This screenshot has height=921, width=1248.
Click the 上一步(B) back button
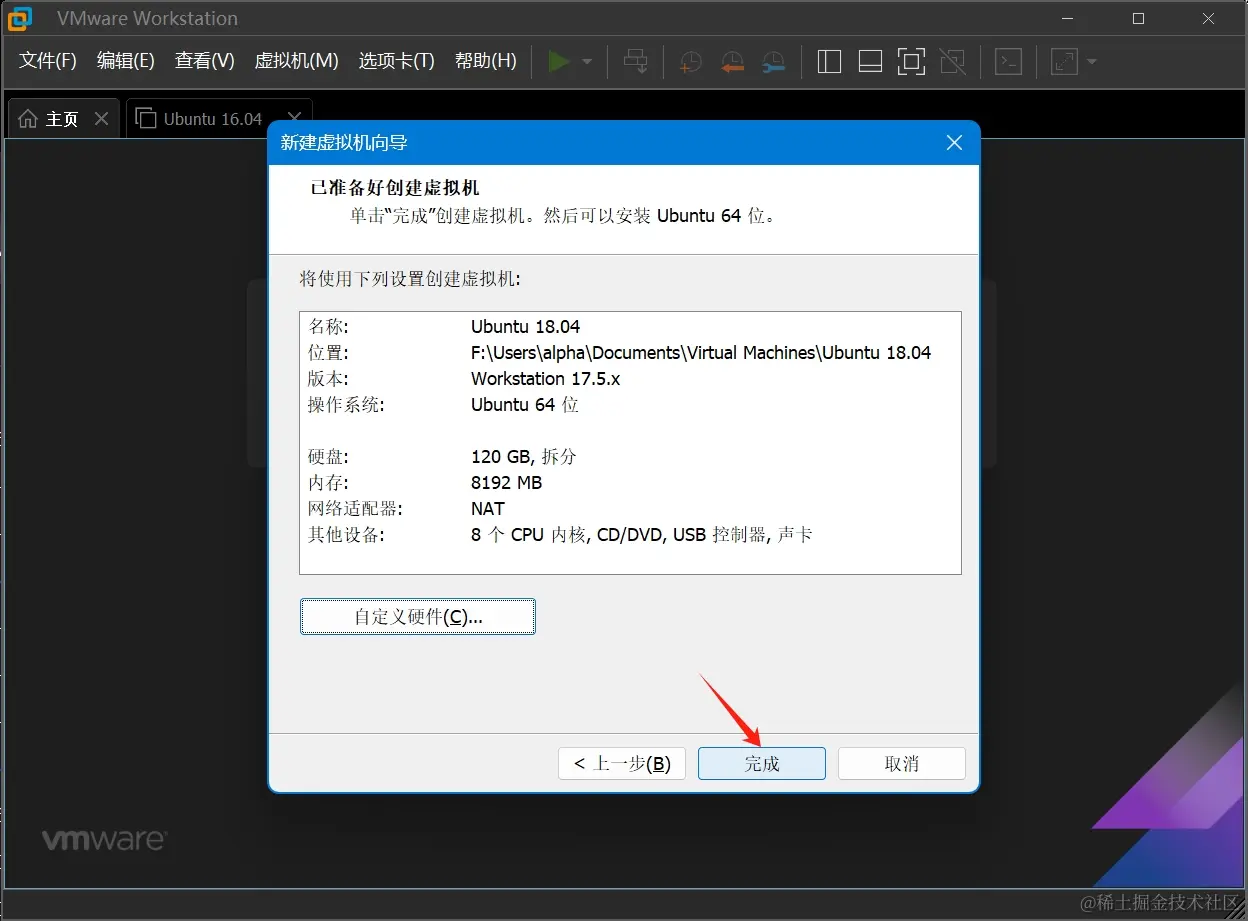(622, 763)
